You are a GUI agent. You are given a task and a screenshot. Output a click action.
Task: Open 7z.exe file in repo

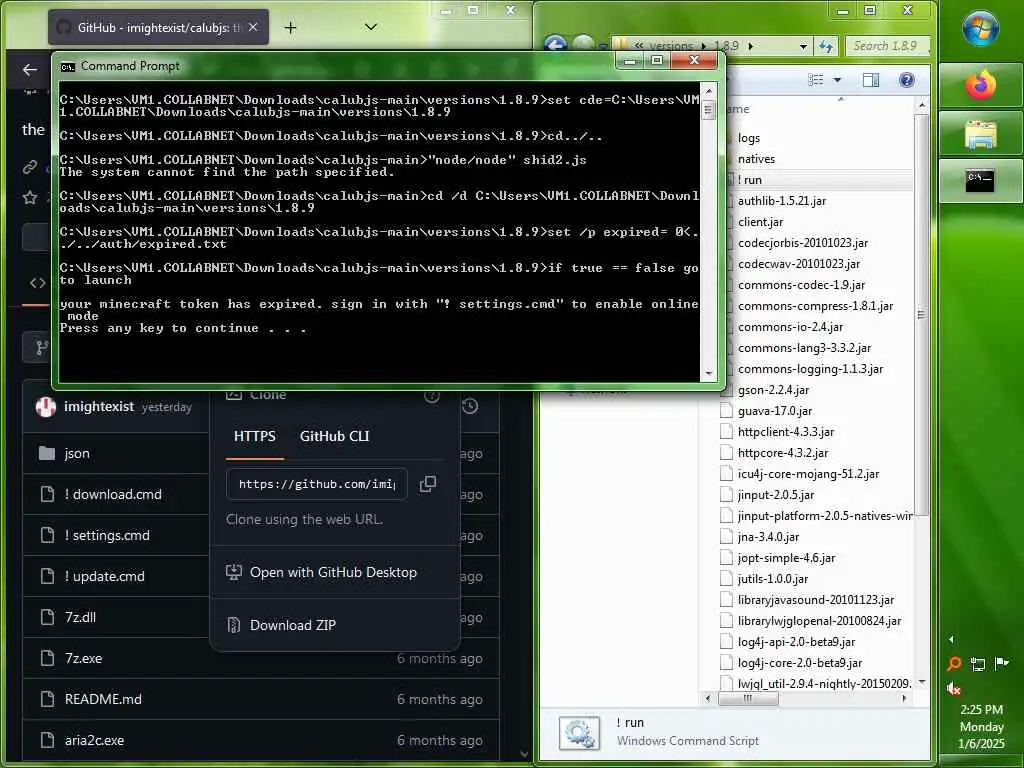click(84, 658)
